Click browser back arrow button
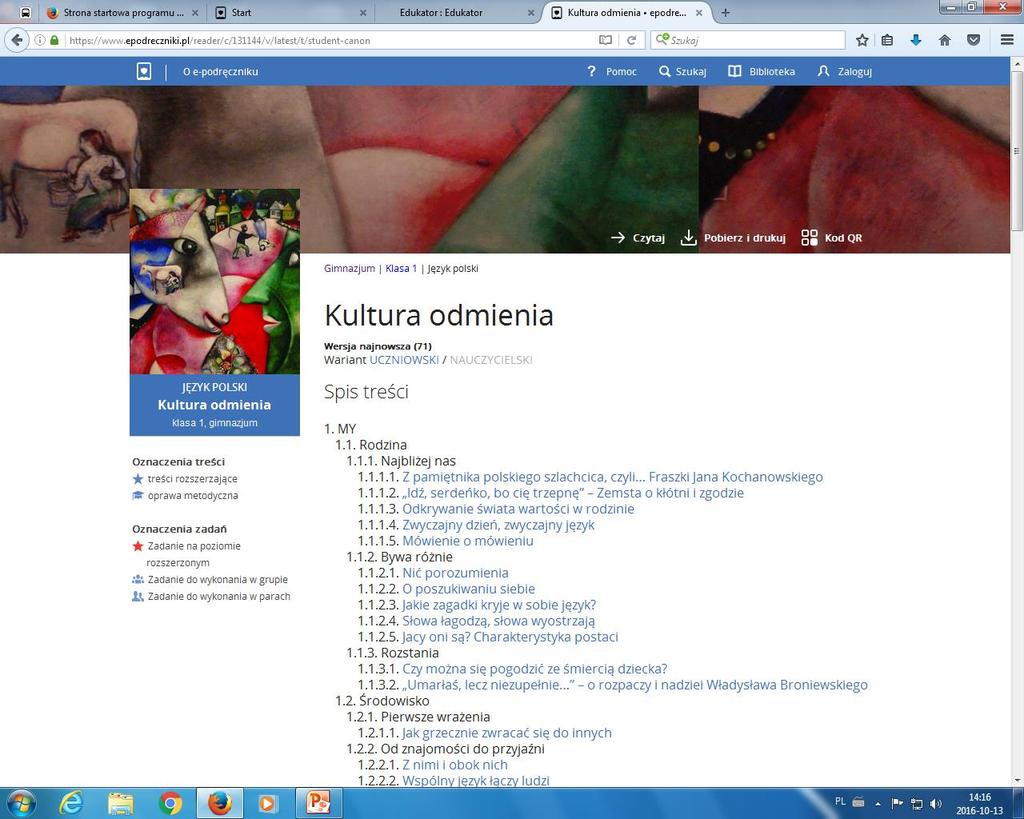The height and width of the screenshot is (819, 1024). (16, 40)
